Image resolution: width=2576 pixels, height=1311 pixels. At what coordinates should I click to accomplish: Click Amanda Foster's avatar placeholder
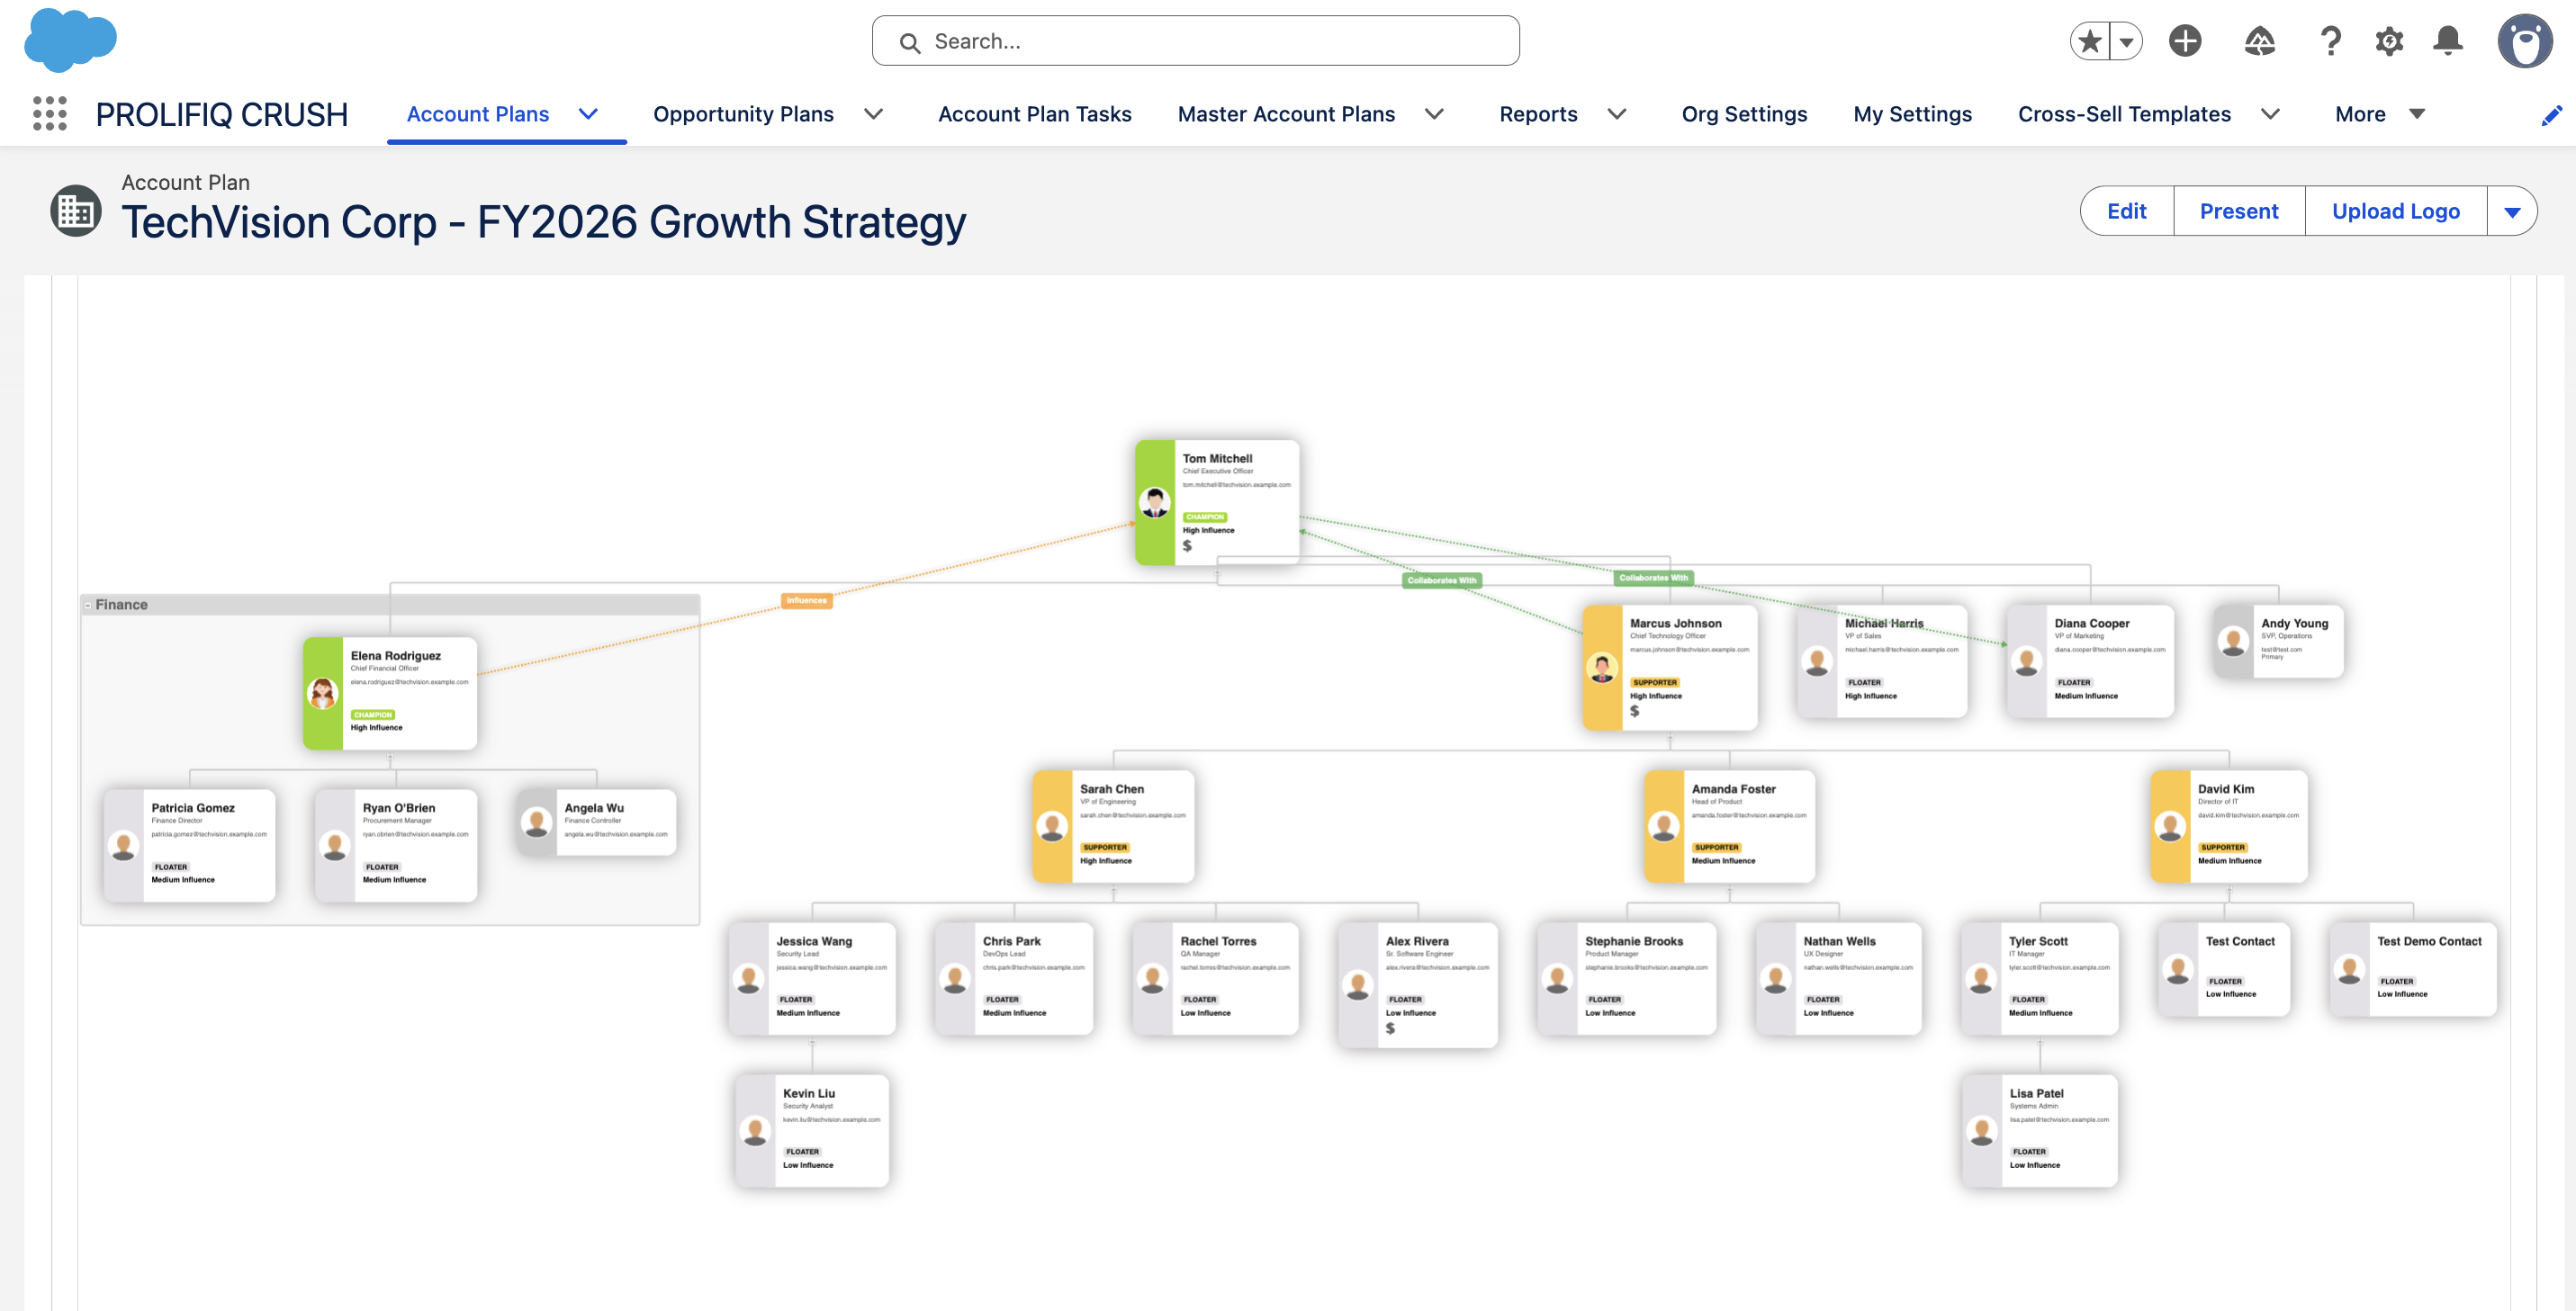1664,826
